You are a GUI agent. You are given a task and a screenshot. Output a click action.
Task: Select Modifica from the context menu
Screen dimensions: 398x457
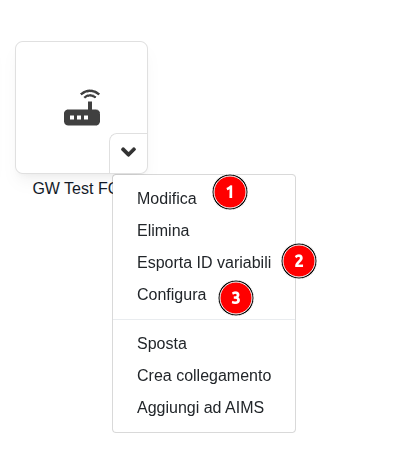167,198
